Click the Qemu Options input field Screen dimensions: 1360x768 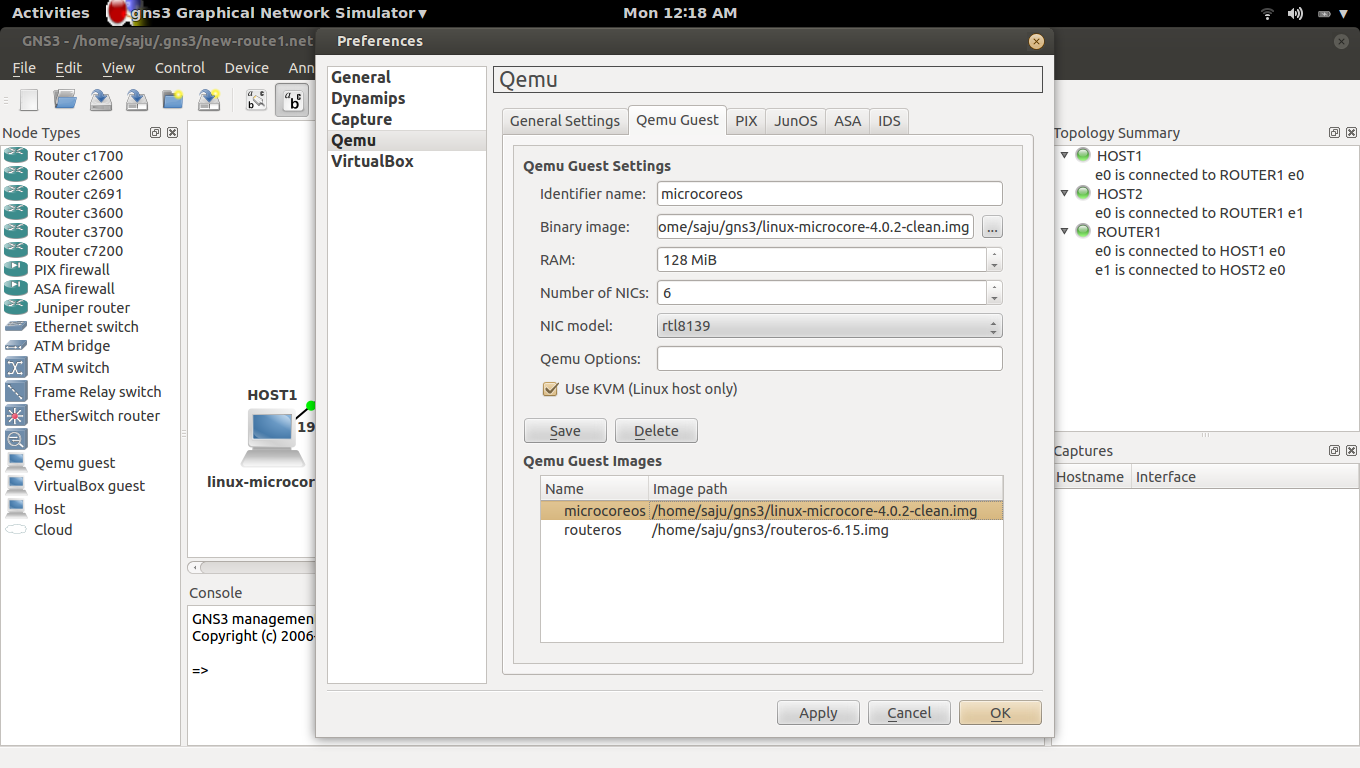(x=829, y=359)
